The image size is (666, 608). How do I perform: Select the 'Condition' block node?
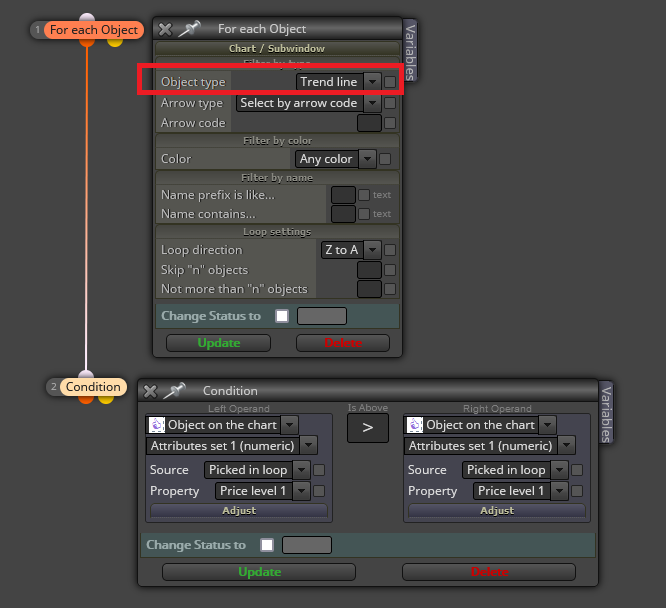coord(93,387)
